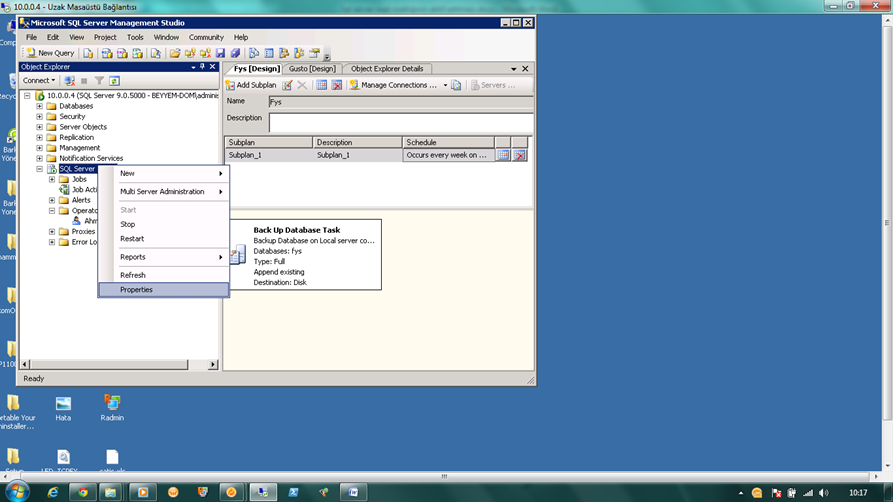Switch to the Gusto [Design] tab
The width and height of the screenshot is (893, 502).
tap(312, 68)
